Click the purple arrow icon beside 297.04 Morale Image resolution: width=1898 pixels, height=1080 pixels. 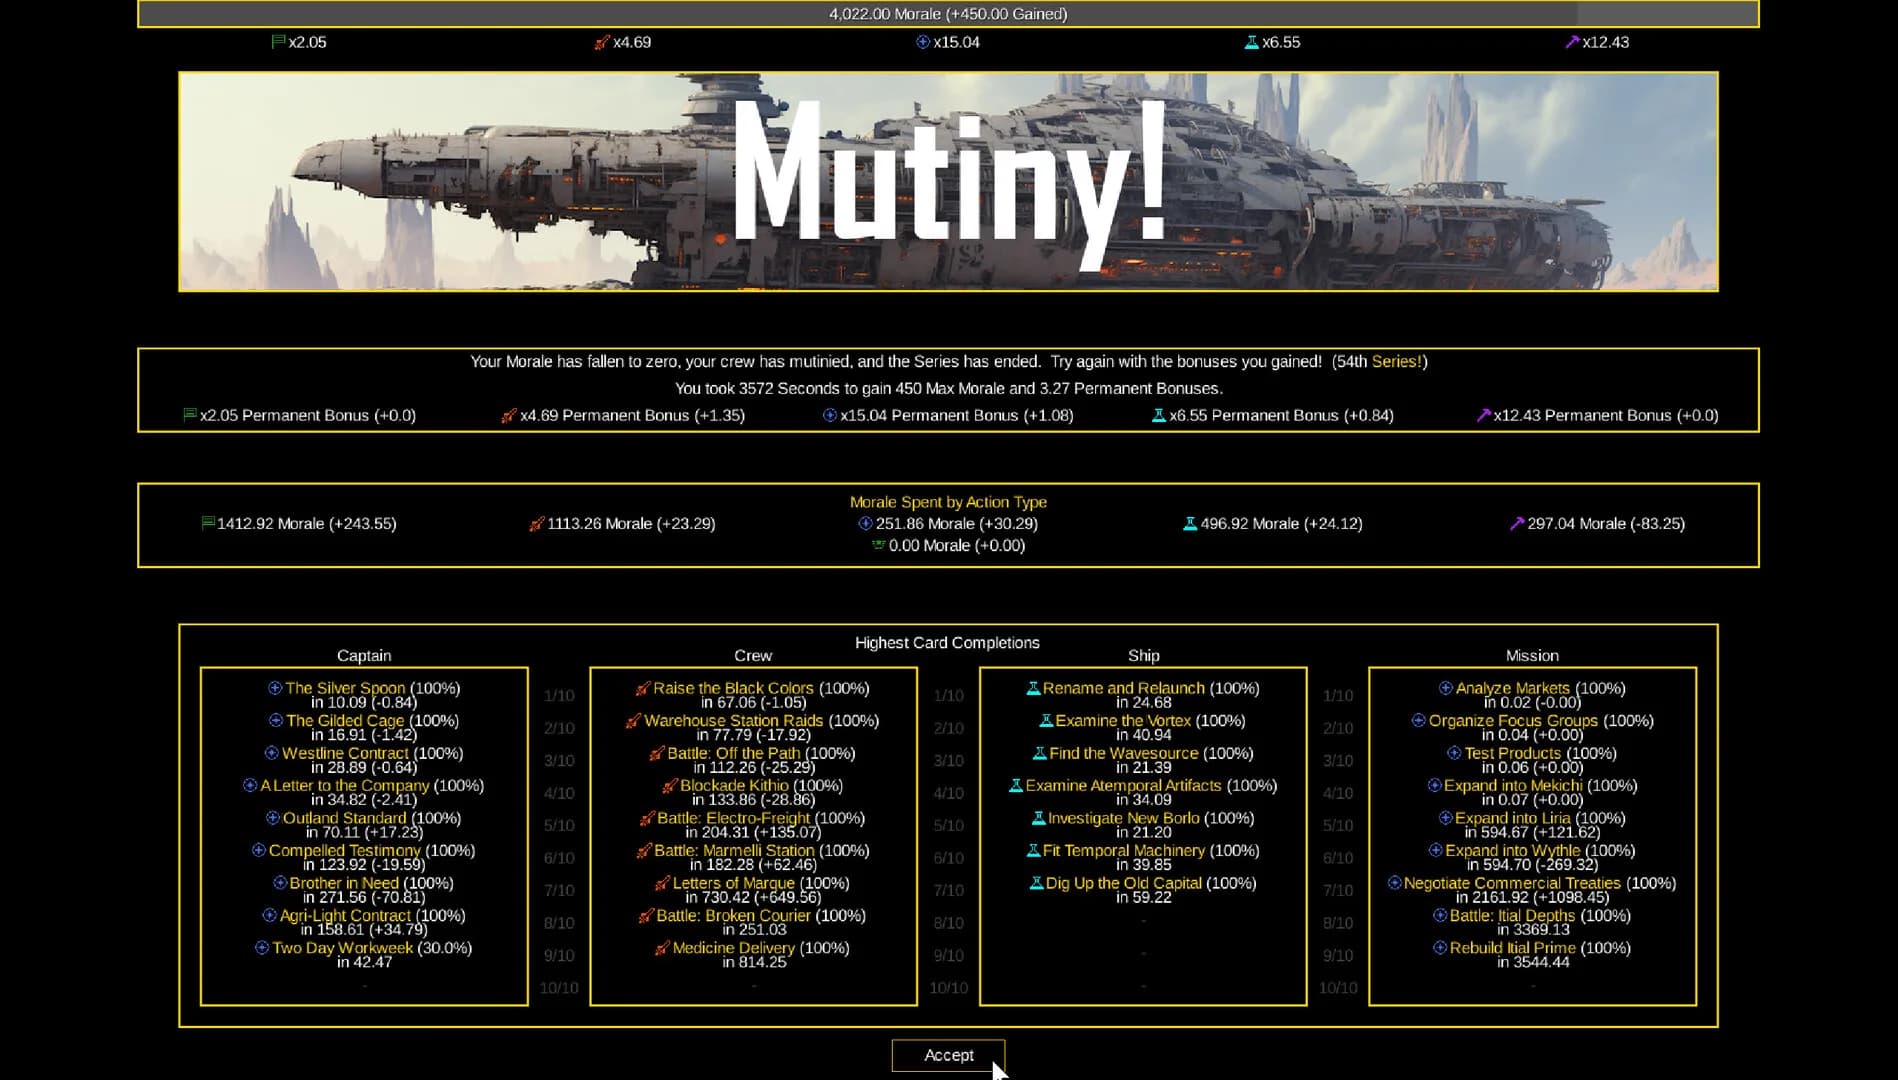[x=1517, y=523]
